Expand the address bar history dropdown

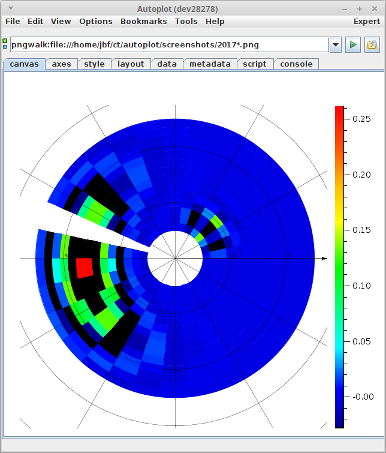point(336,45)
